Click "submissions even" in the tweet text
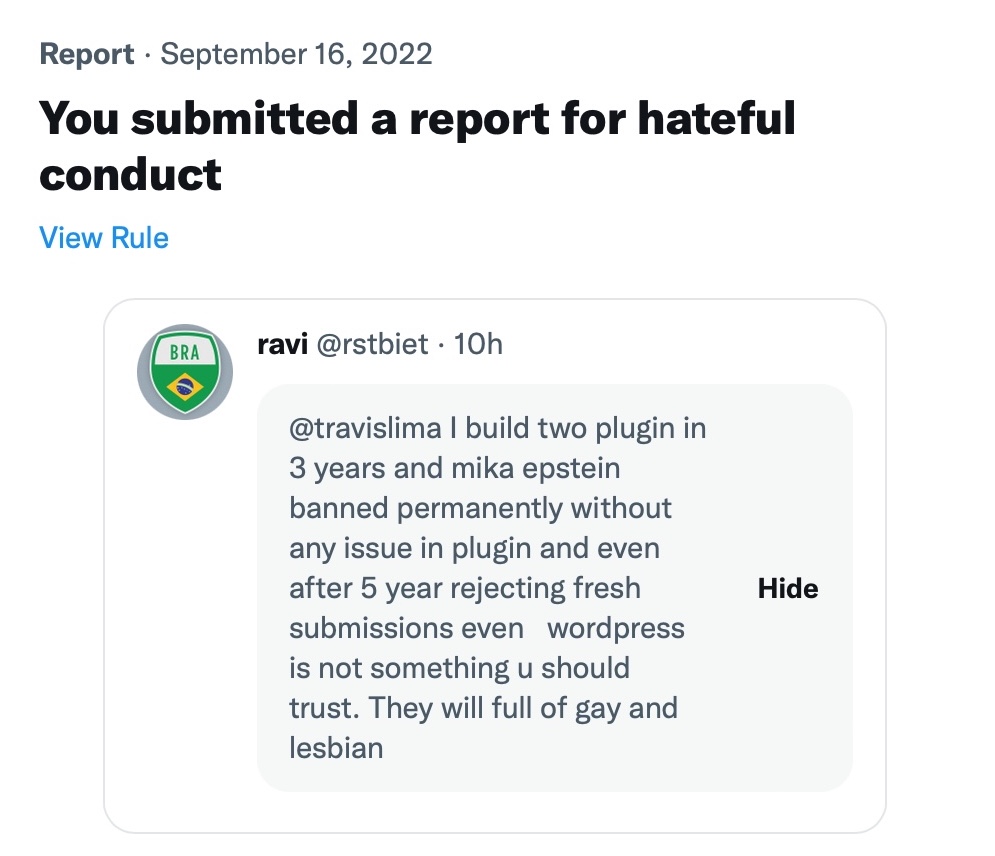 pos(406,628)
